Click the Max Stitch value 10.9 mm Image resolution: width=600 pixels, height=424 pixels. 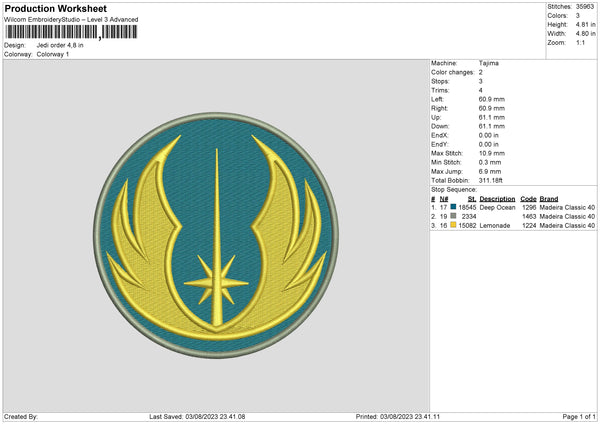[x=492, y=153]
